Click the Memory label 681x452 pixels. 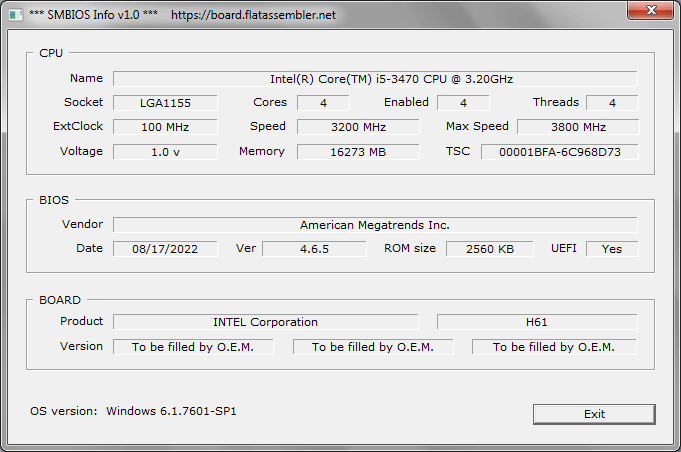(262, 151)
